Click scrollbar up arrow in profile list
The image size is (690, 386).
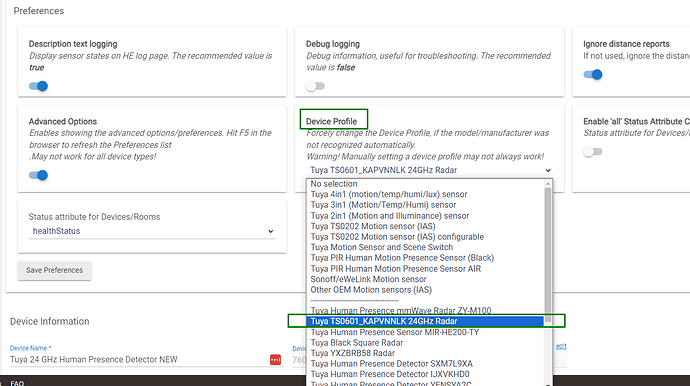[548, 184]
